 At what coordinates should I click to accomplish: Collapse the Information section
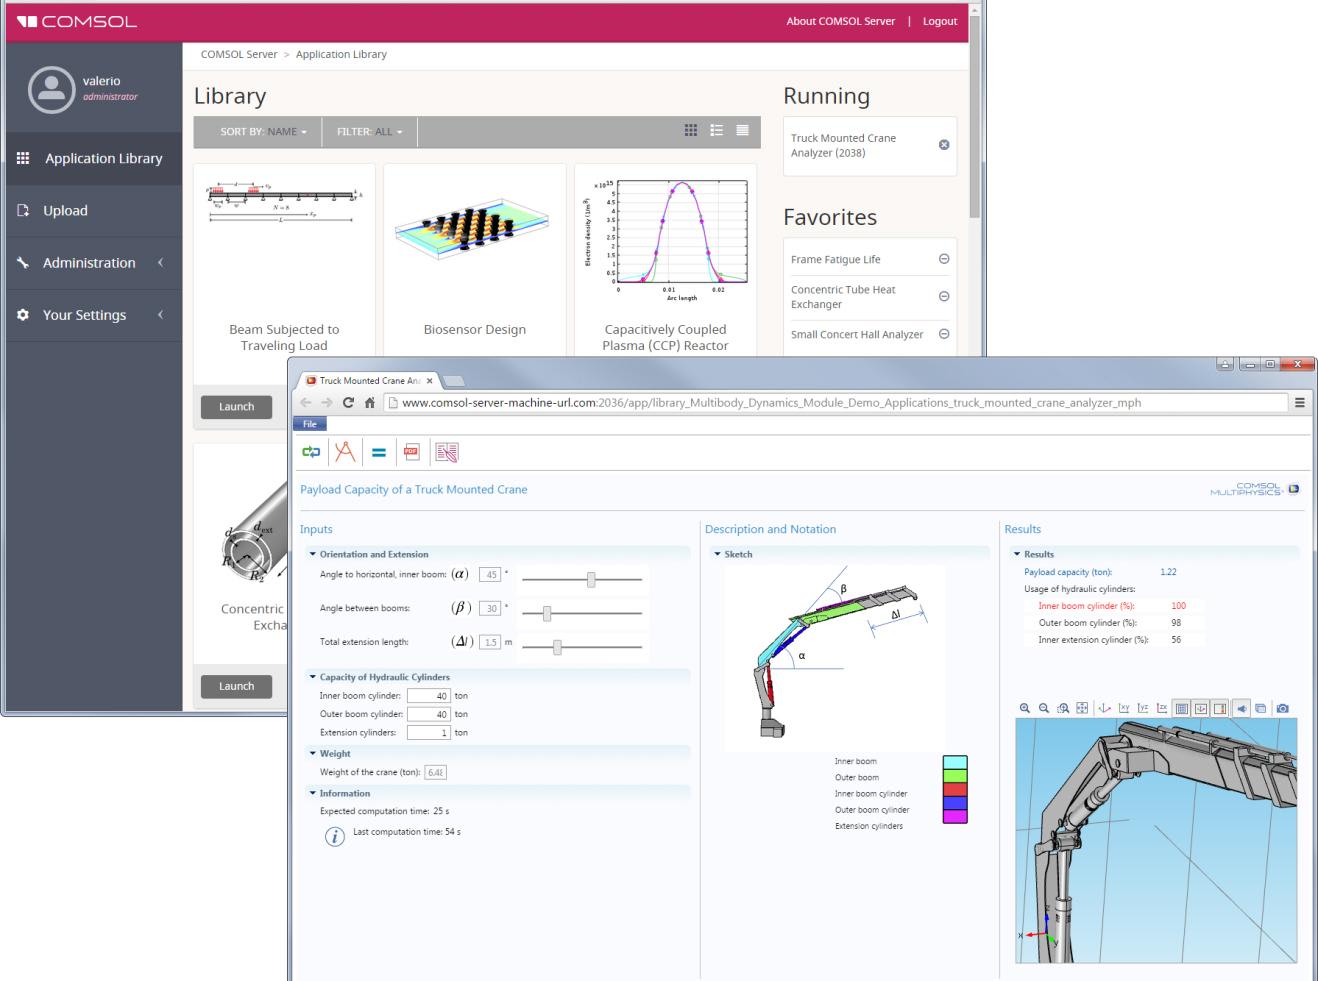point(313,793)
